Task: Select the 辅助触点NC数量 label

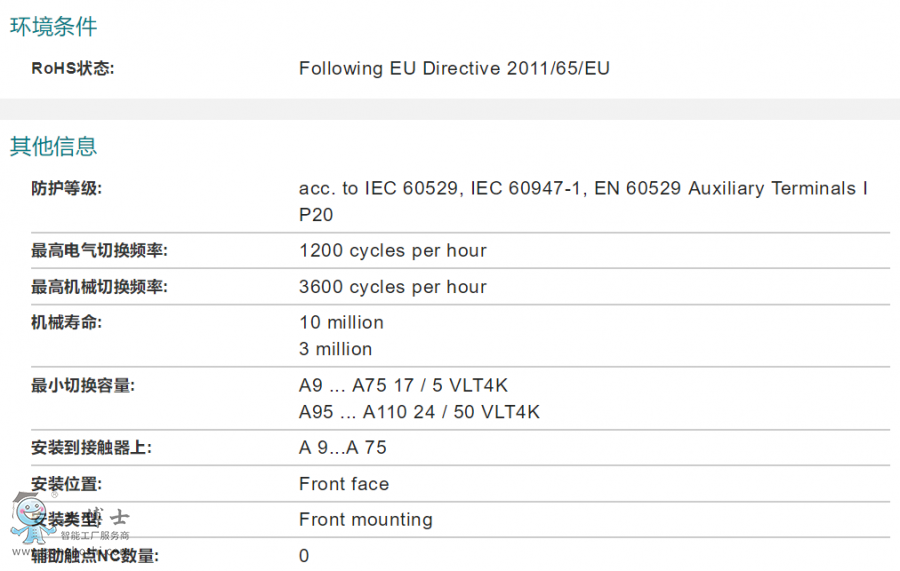Action: [x=95, y=556]
